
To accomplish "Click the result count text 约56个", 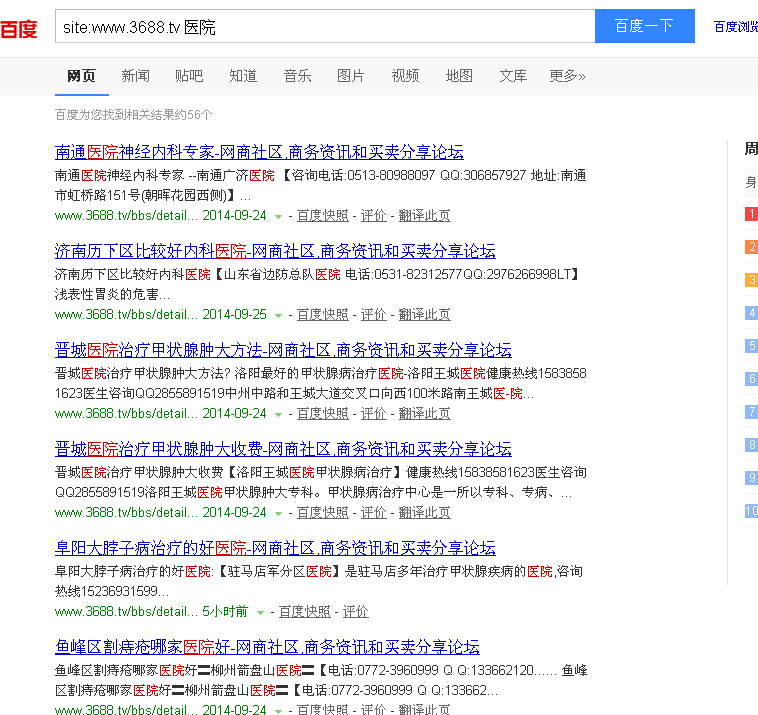I will [x=193, y=115].
